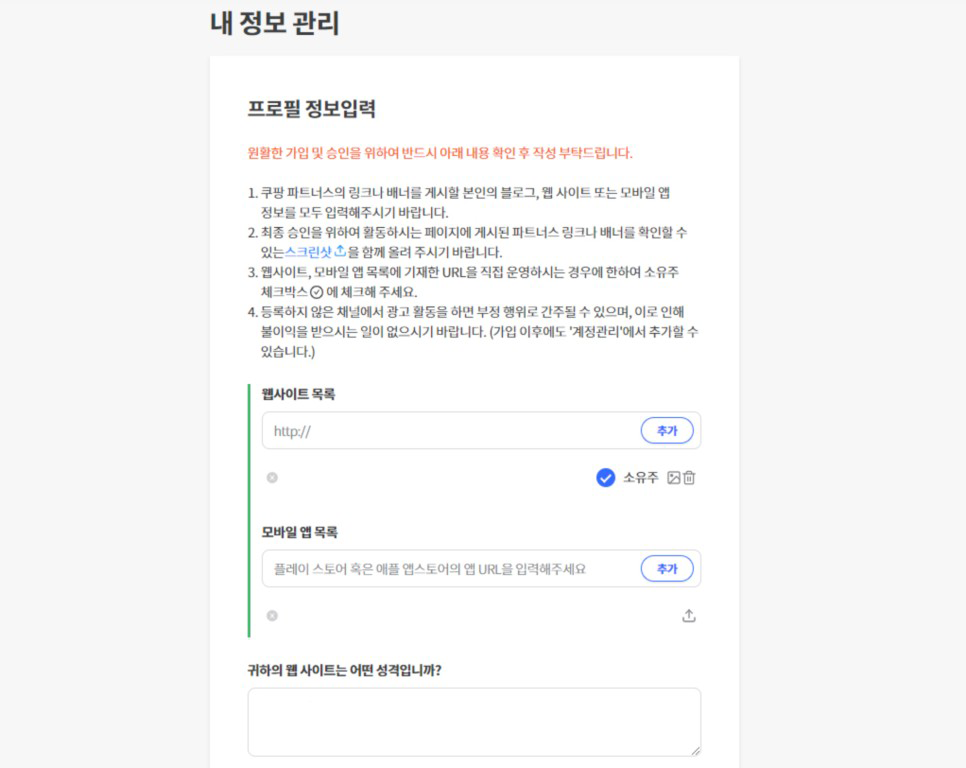Image resolution: width=966 pixels, height=768 pixels.
Task: Toggle the blue 소유주 owner checkbox
Action: 606,478
